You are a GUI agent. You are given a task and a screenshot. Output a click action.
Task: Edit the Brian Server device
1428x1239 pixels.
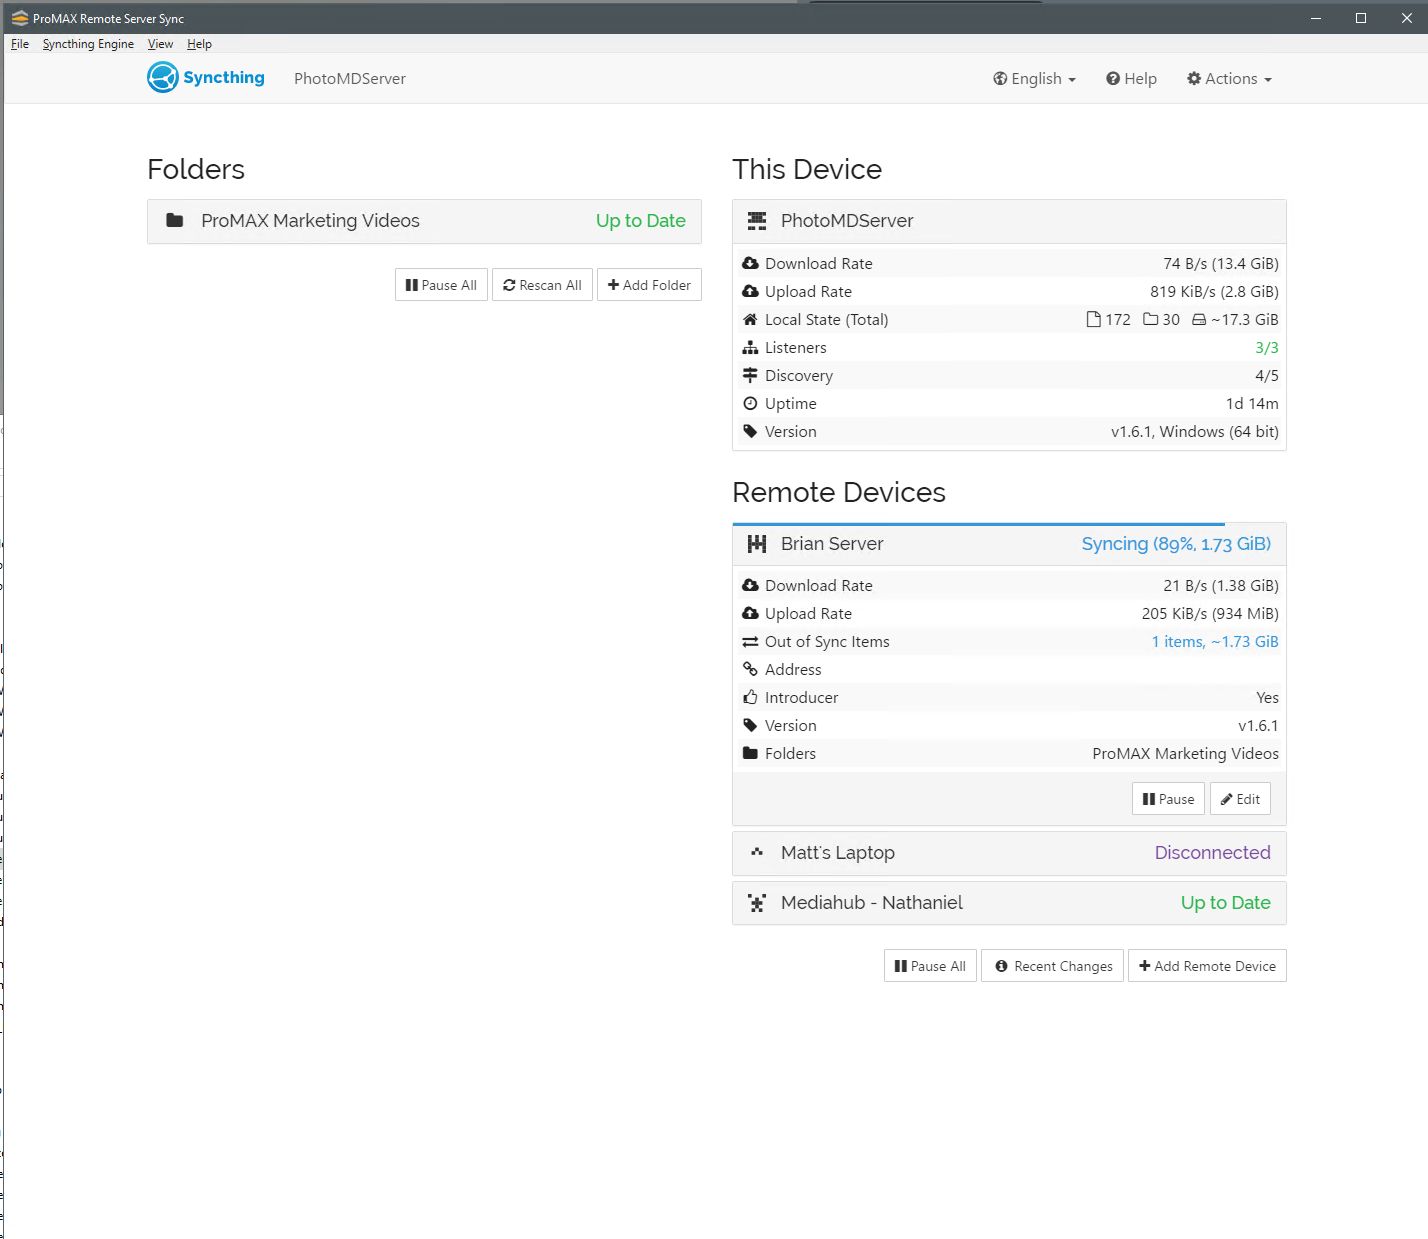click(x=1240, y=799)
